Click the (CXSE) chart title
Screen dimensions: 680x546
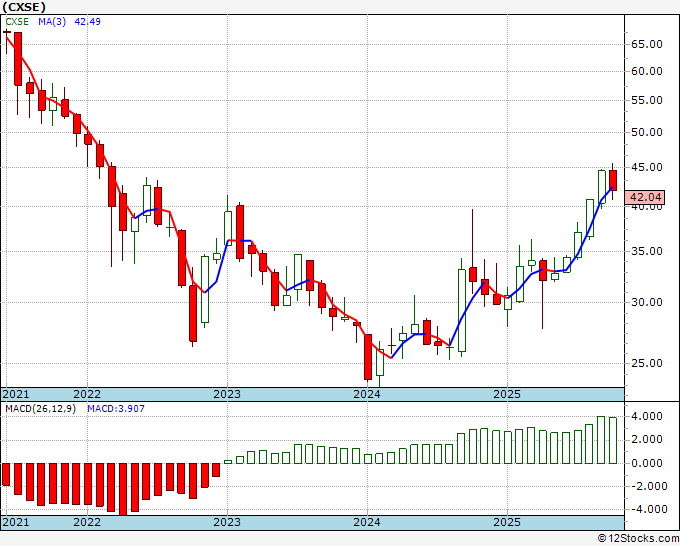(x=23, y=7)
